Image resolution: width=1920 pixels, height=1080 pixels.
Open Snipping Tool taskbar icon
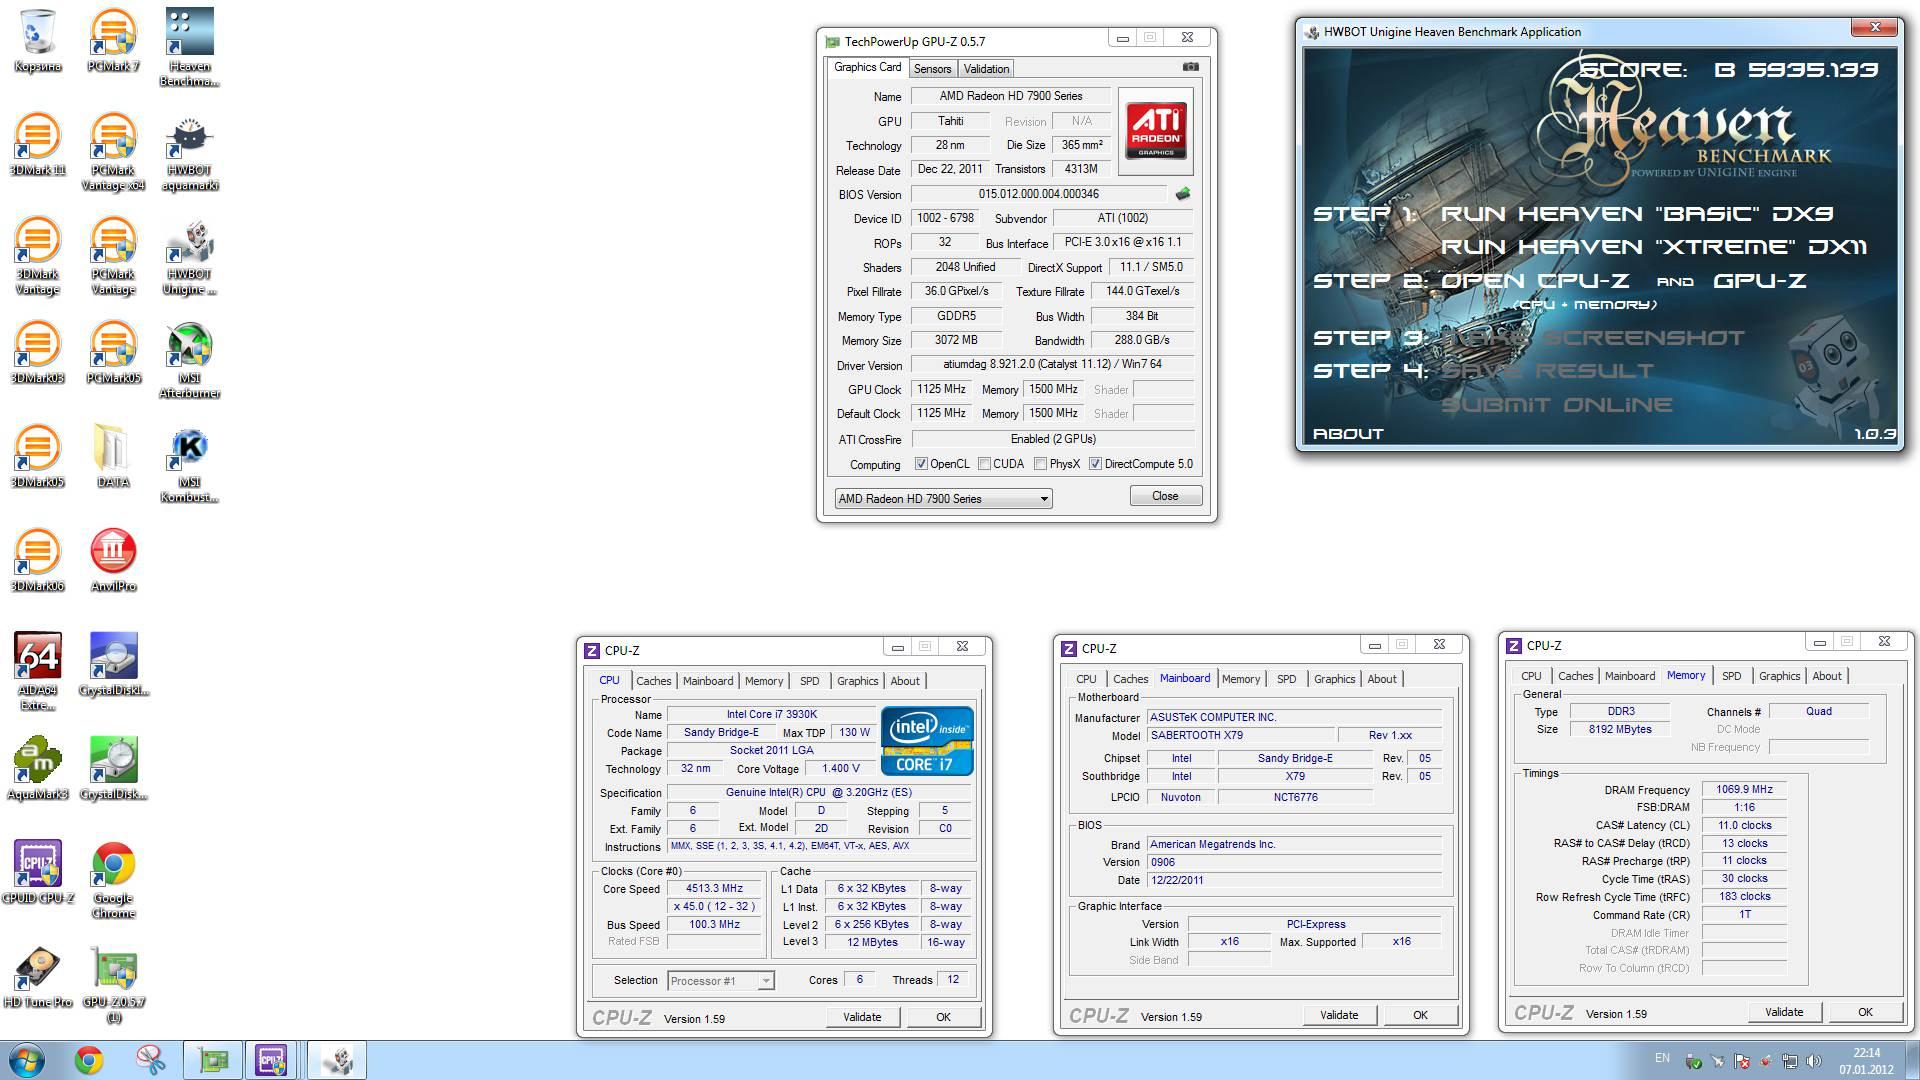[151, 1060]
